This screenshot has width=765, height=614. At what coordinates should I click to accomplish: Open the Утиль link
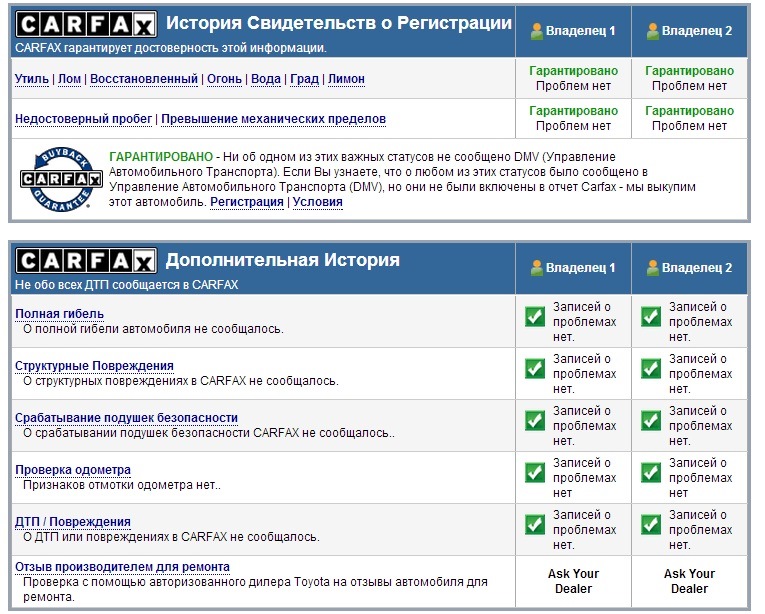click(x=32, y=79)
